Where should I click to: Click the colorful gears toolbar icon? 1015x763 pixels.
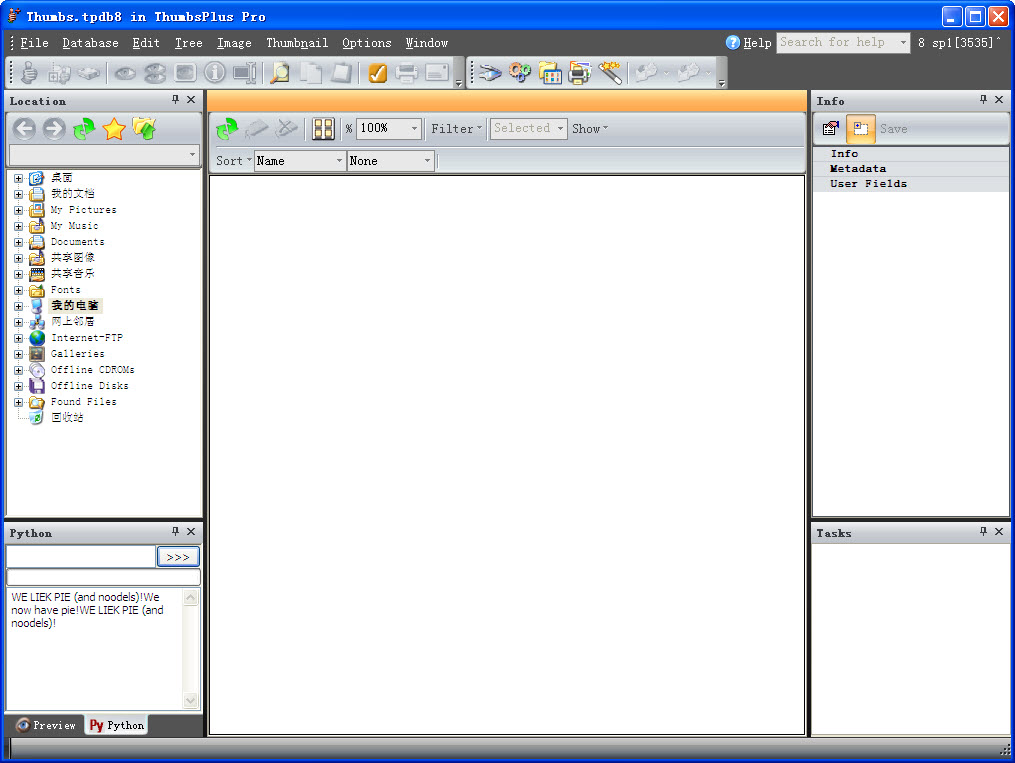[519, 73]
